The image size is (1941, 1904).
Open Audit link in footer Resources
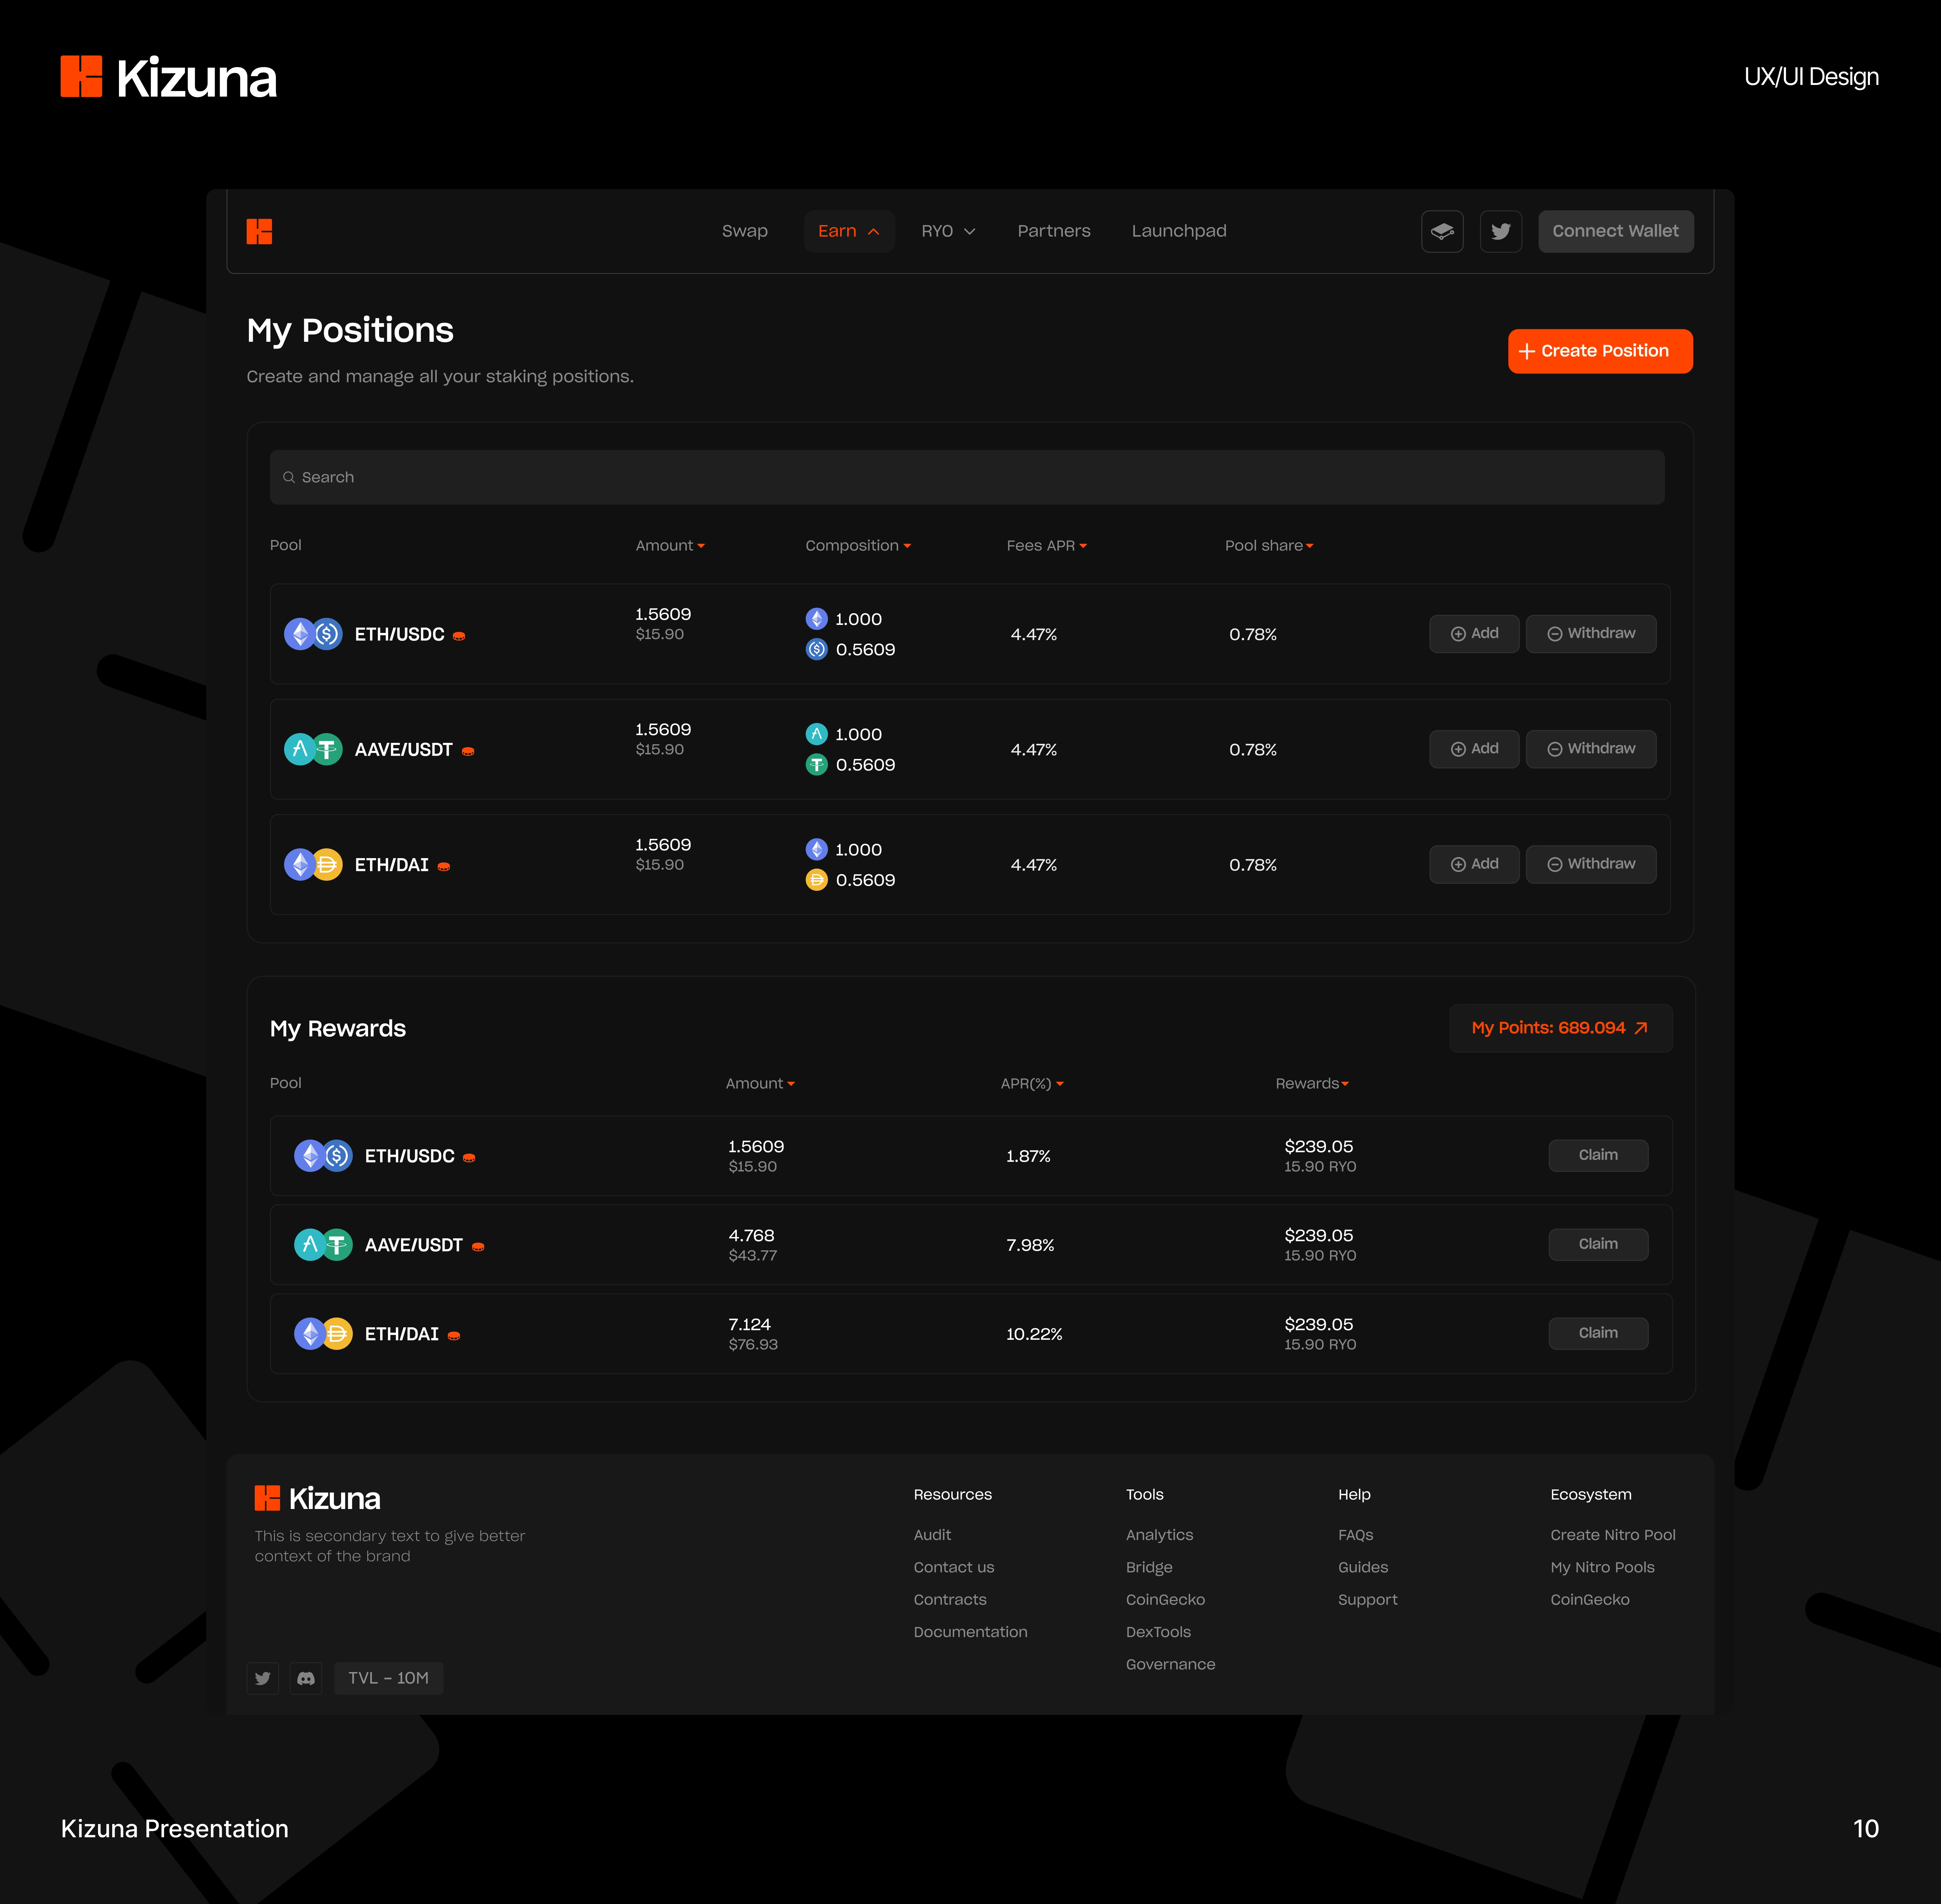[x=932, y=1535]
